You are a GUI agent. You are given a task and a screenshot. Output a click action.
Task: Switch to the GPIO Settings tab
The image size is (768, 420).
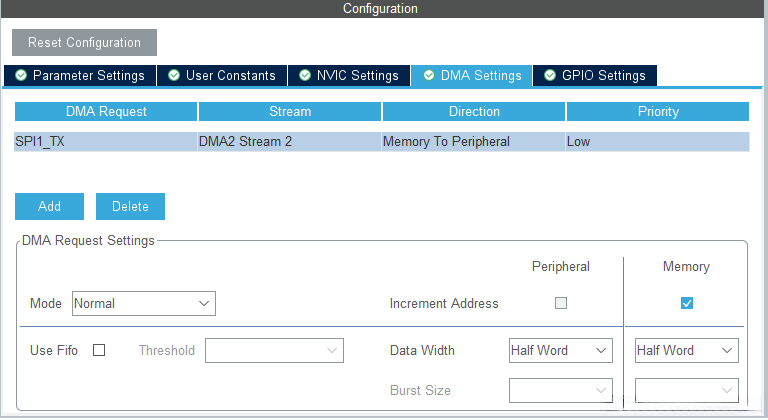point(594,76)
